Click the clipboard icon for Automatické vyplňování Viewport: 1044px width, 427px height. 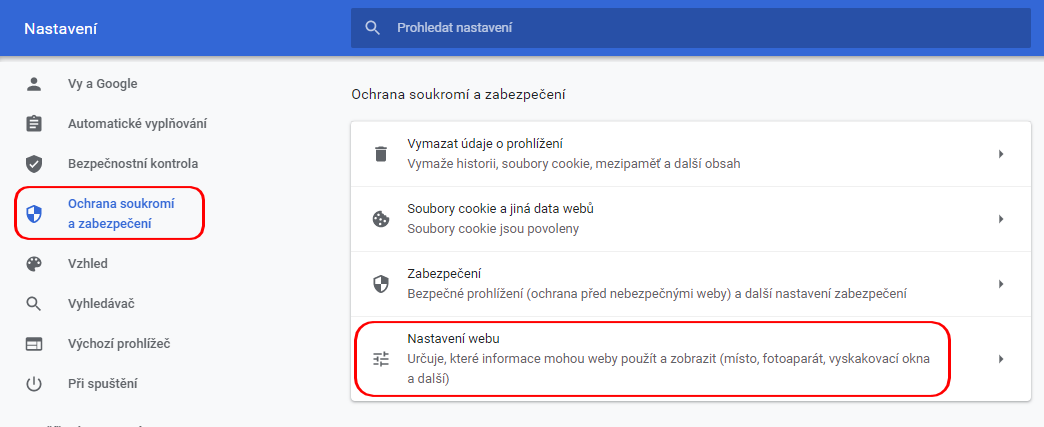point(34,124)
